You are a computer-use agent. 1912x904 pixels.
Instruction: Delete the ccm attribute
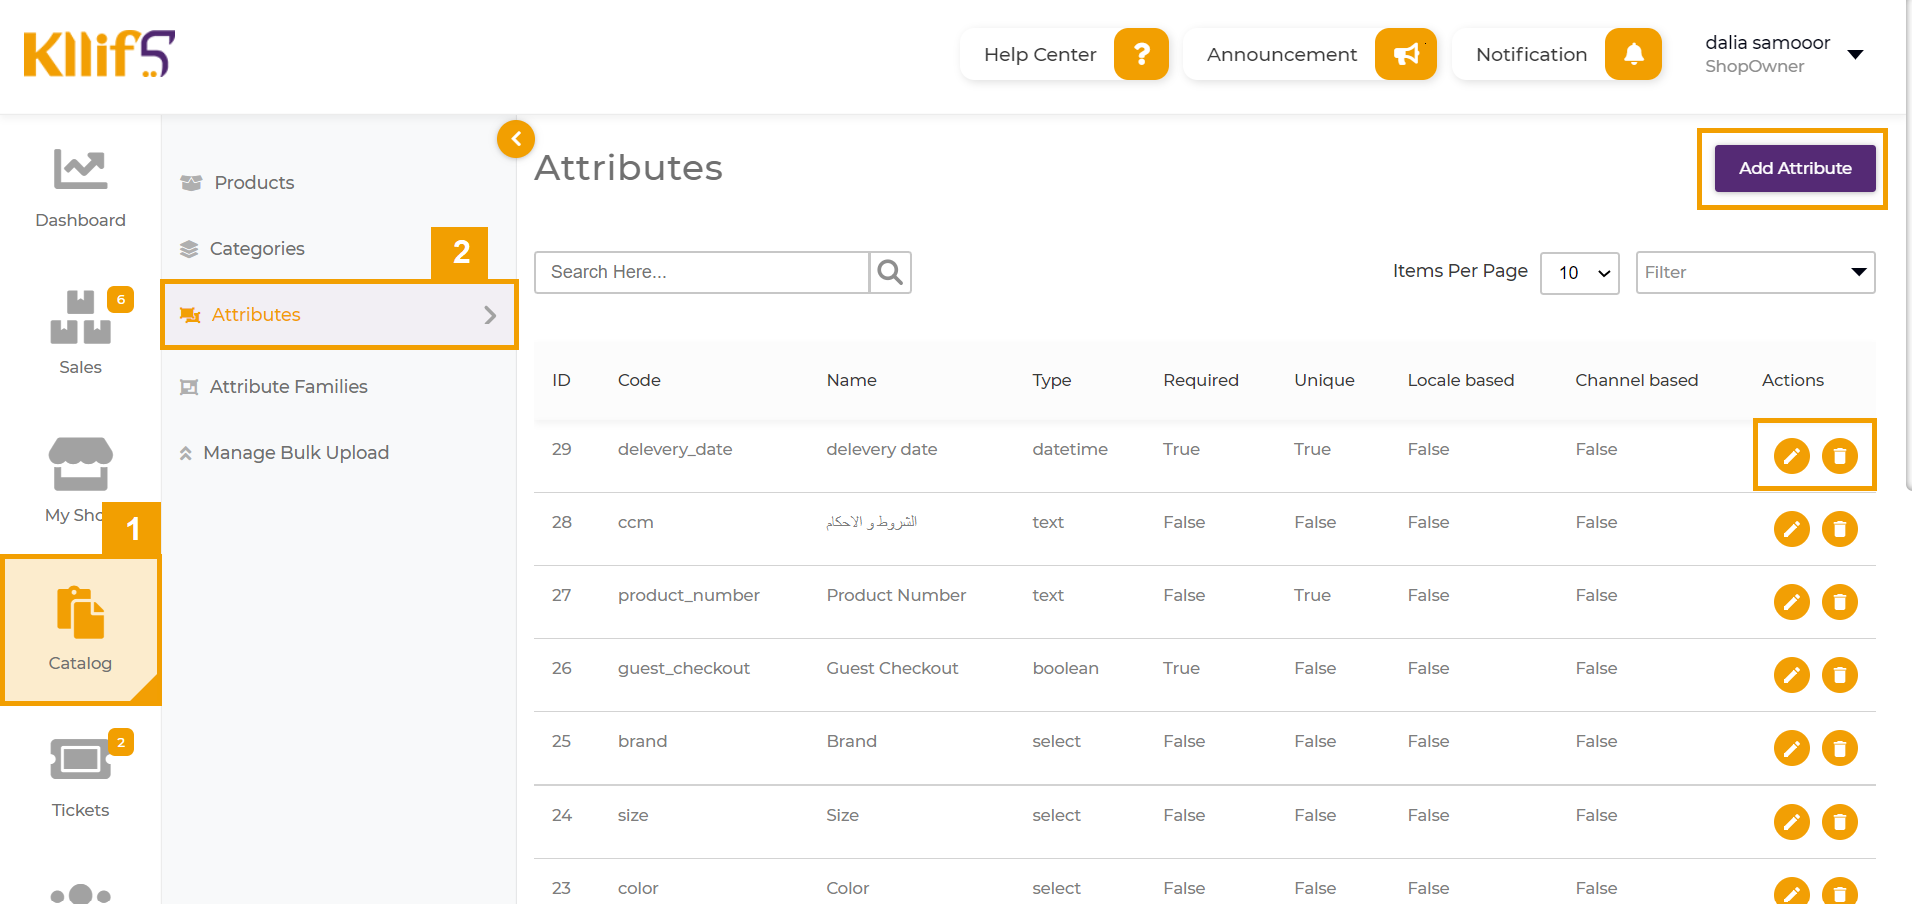1840,529
